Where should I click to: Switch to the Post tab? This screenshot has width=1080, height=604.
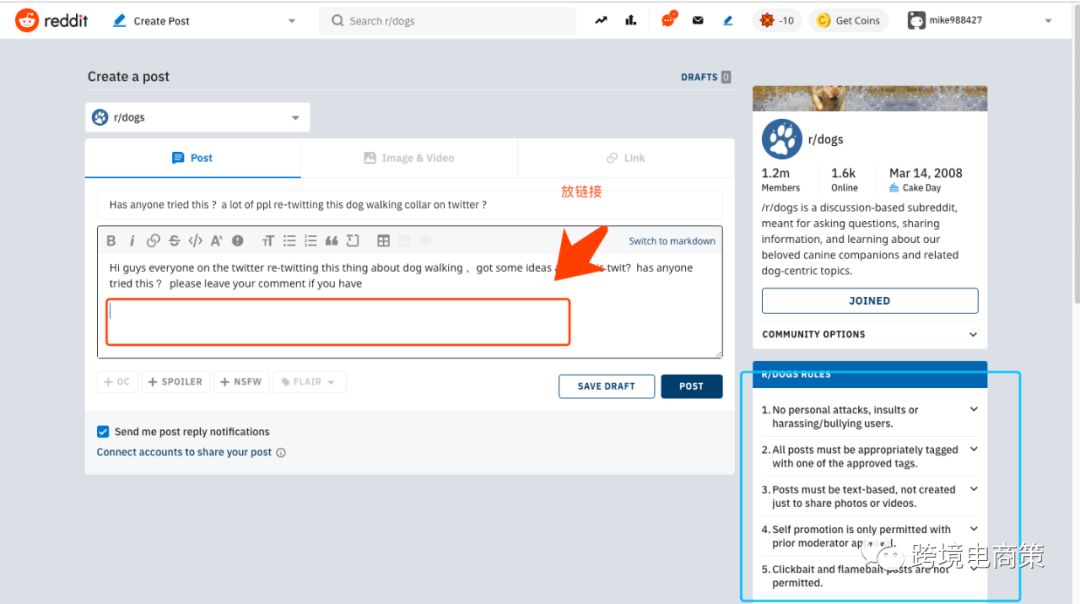193,158
